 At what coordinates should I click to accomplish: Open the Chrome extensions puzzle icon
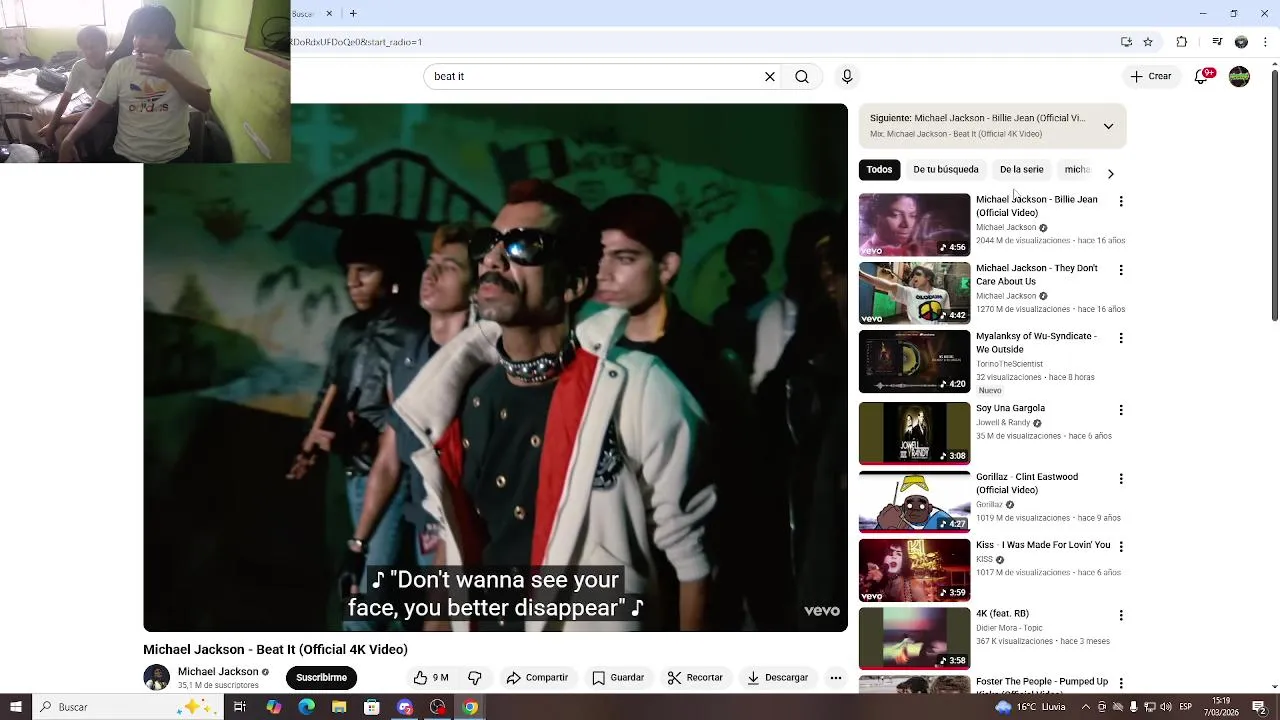tap(1182, 42)
